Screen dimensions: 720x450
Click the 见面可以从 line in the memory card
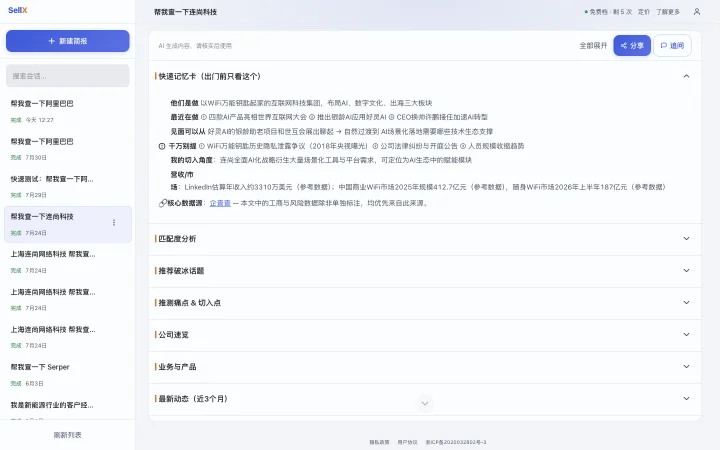(332, 131)
